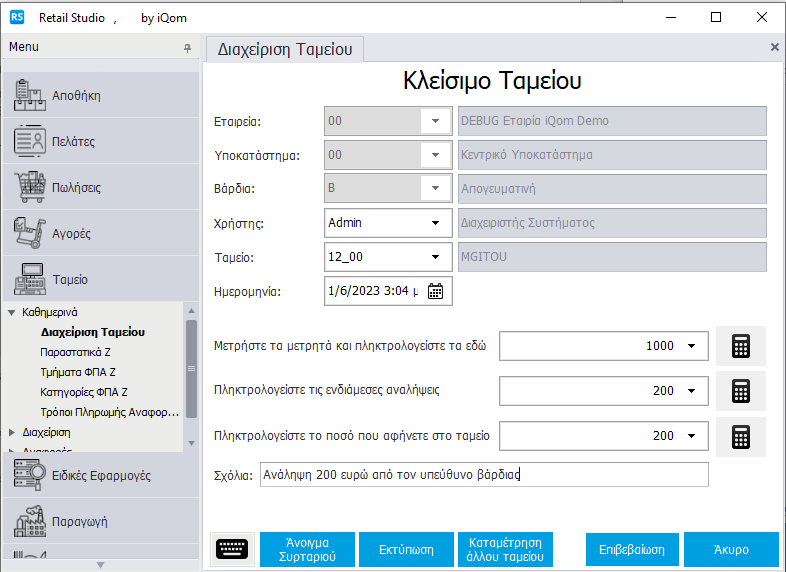Collapse the Καθημερινά tree node
This screenshot has width=786, height=572.
click(13, 312)
